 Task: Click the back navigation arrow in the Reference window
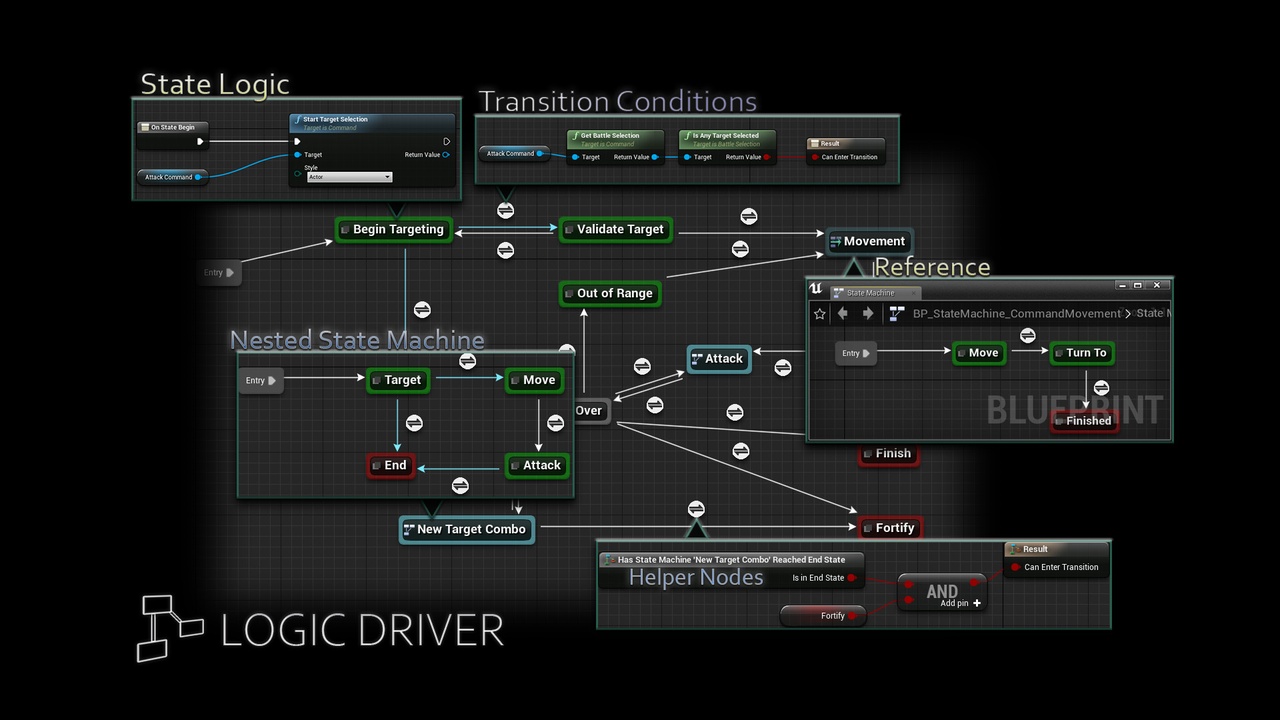(843, 313)
